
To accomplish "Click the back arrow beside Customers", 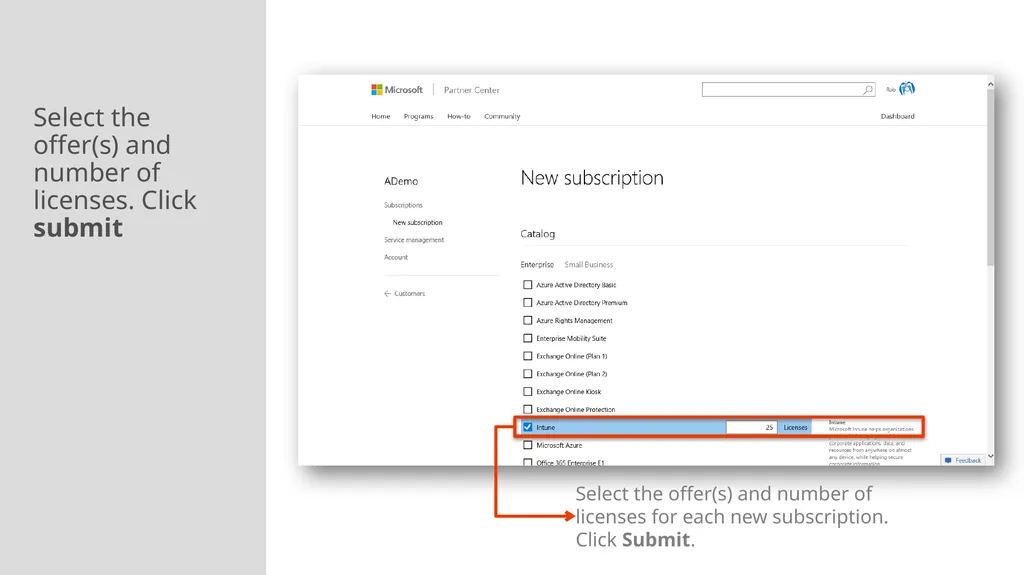I will [387, 293].
